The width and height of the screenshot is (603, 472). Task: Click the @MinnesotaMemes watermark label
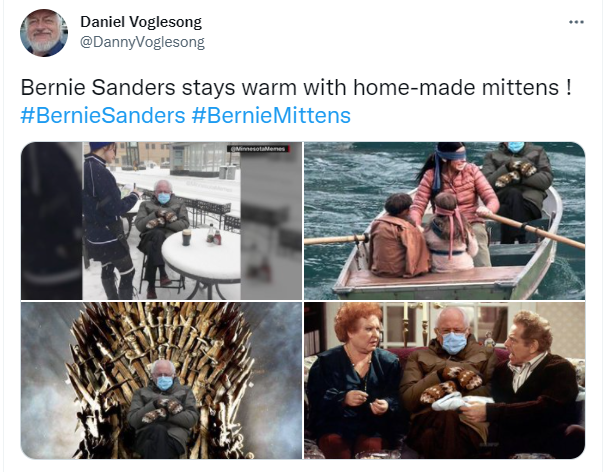pyautogui.click(x=257, y=149)
